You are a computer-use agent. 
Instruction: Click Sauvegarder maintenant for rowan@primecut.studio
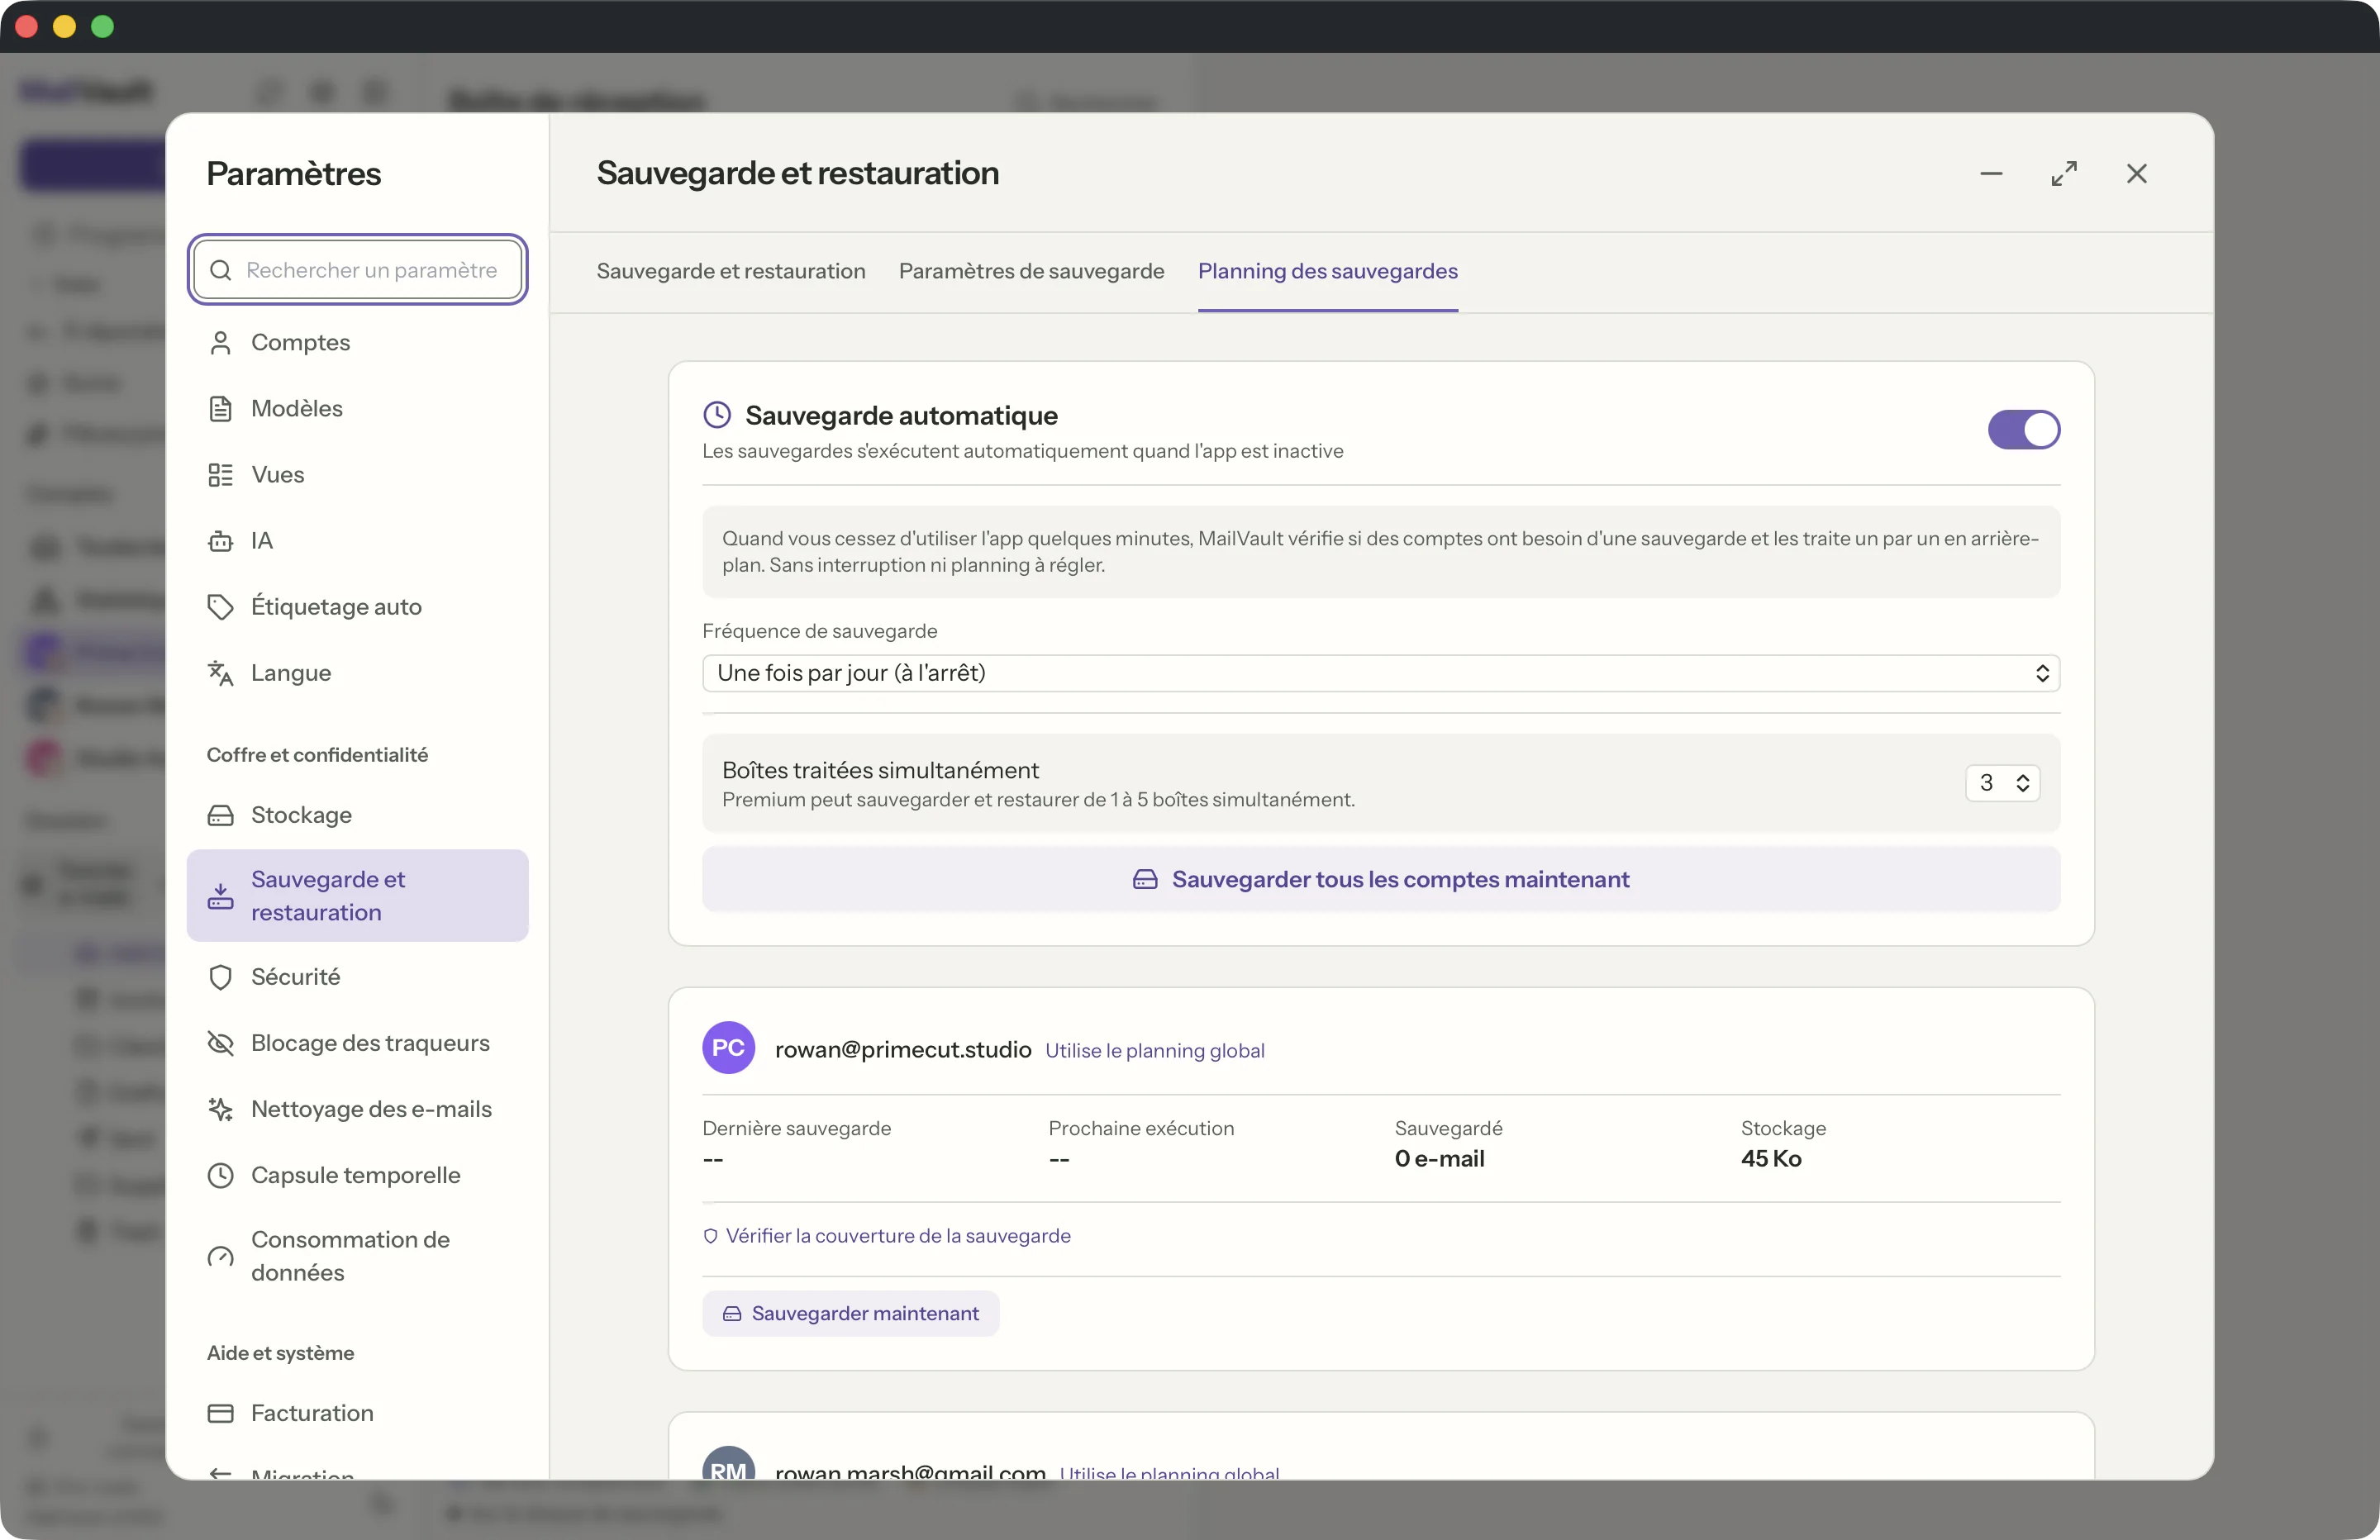(850, 1313)
